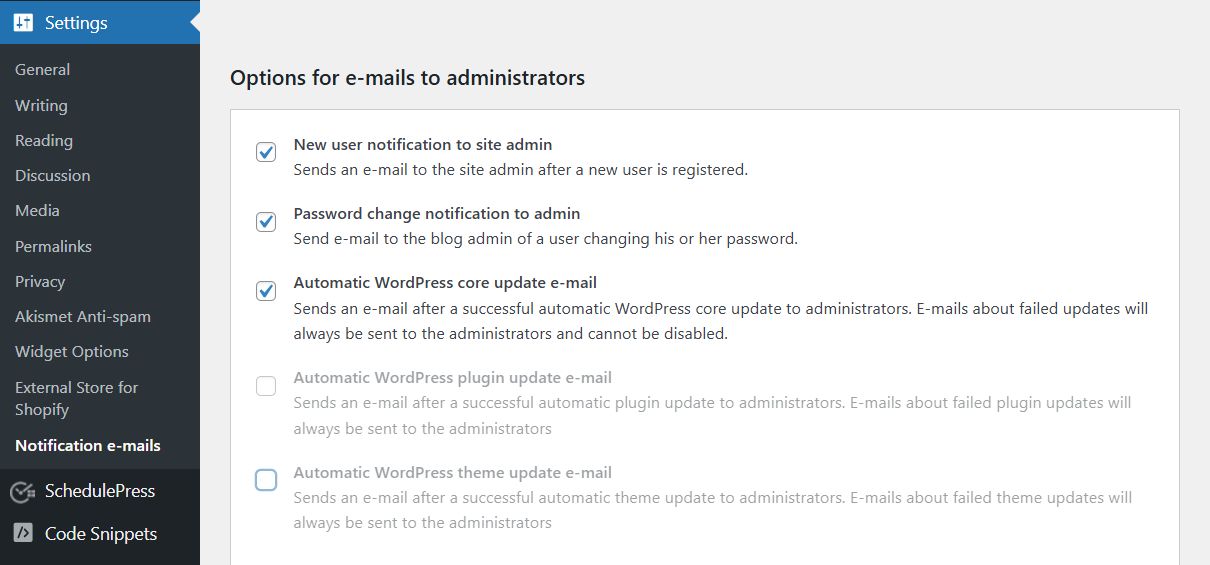Open the General settings page
Viewport: 1210px width, 565px height.
click(42, 70)
